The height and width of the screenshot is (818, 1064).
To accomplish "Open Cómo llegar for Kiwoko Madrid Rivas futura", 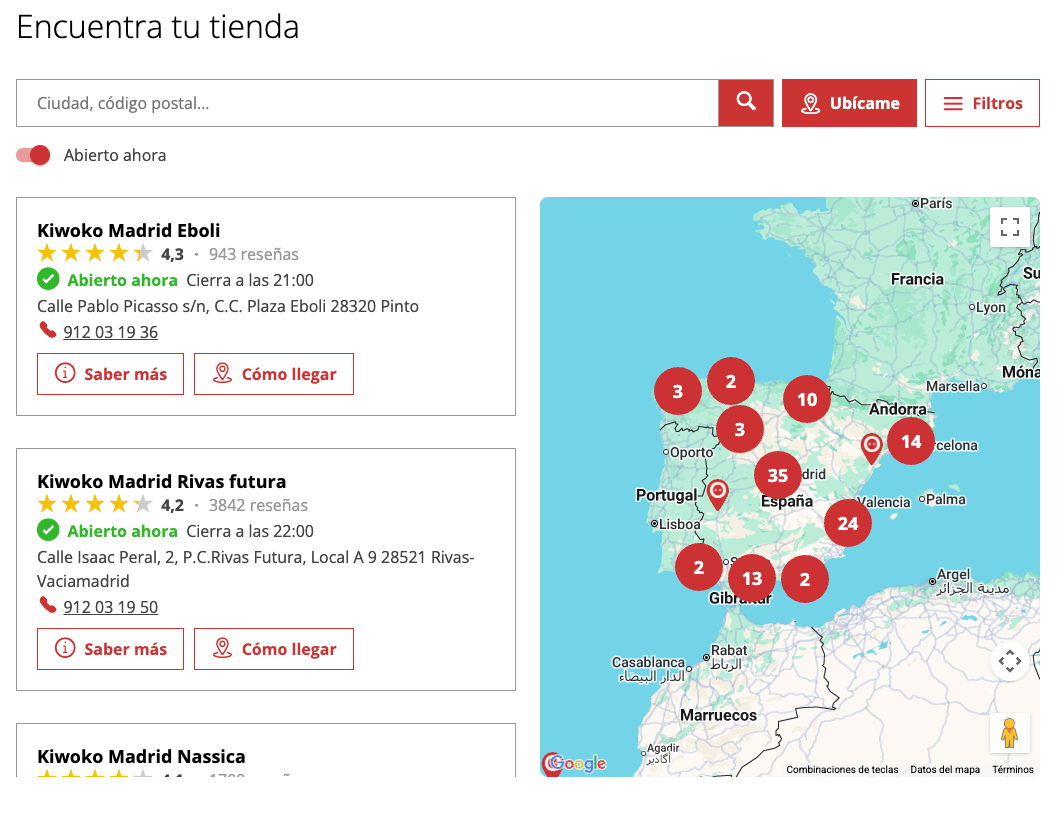I will click(x=274, y=648).
